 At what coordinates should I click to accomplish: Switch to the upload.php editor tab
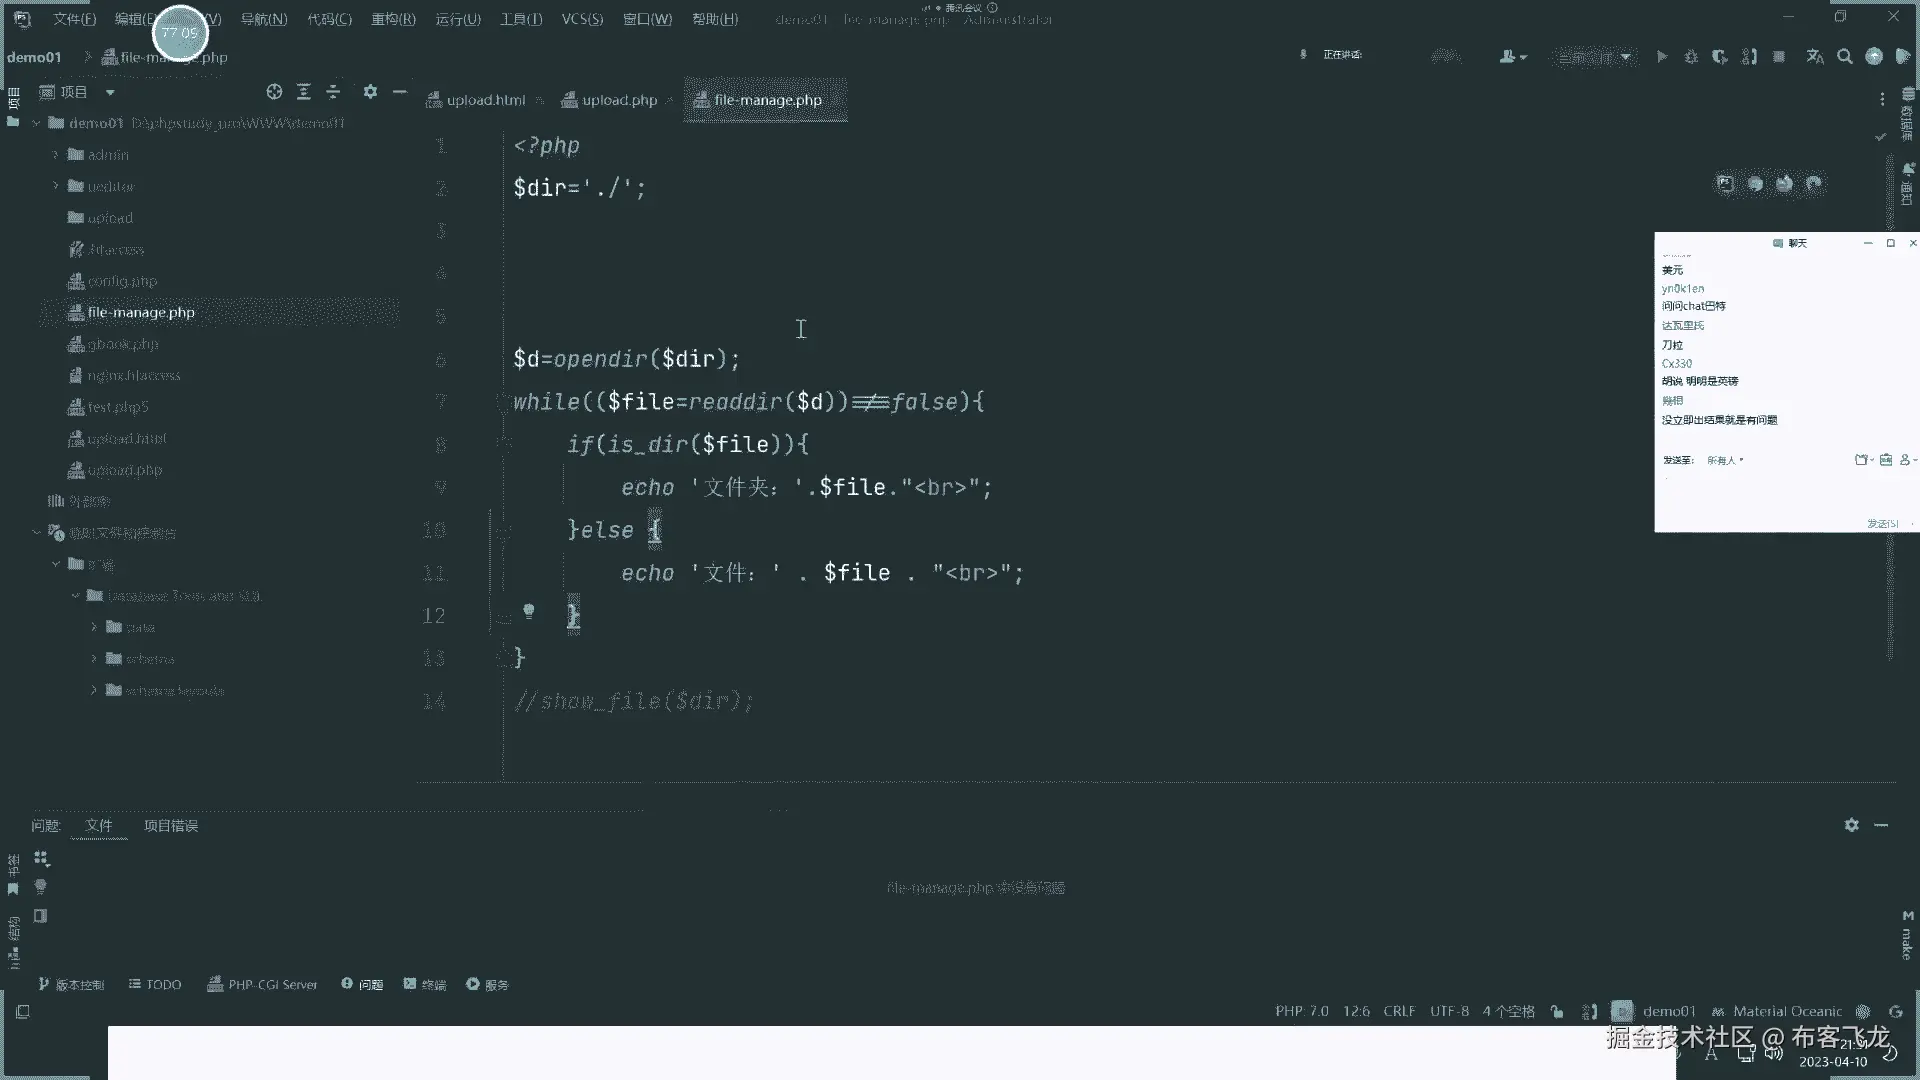point(619,100)
